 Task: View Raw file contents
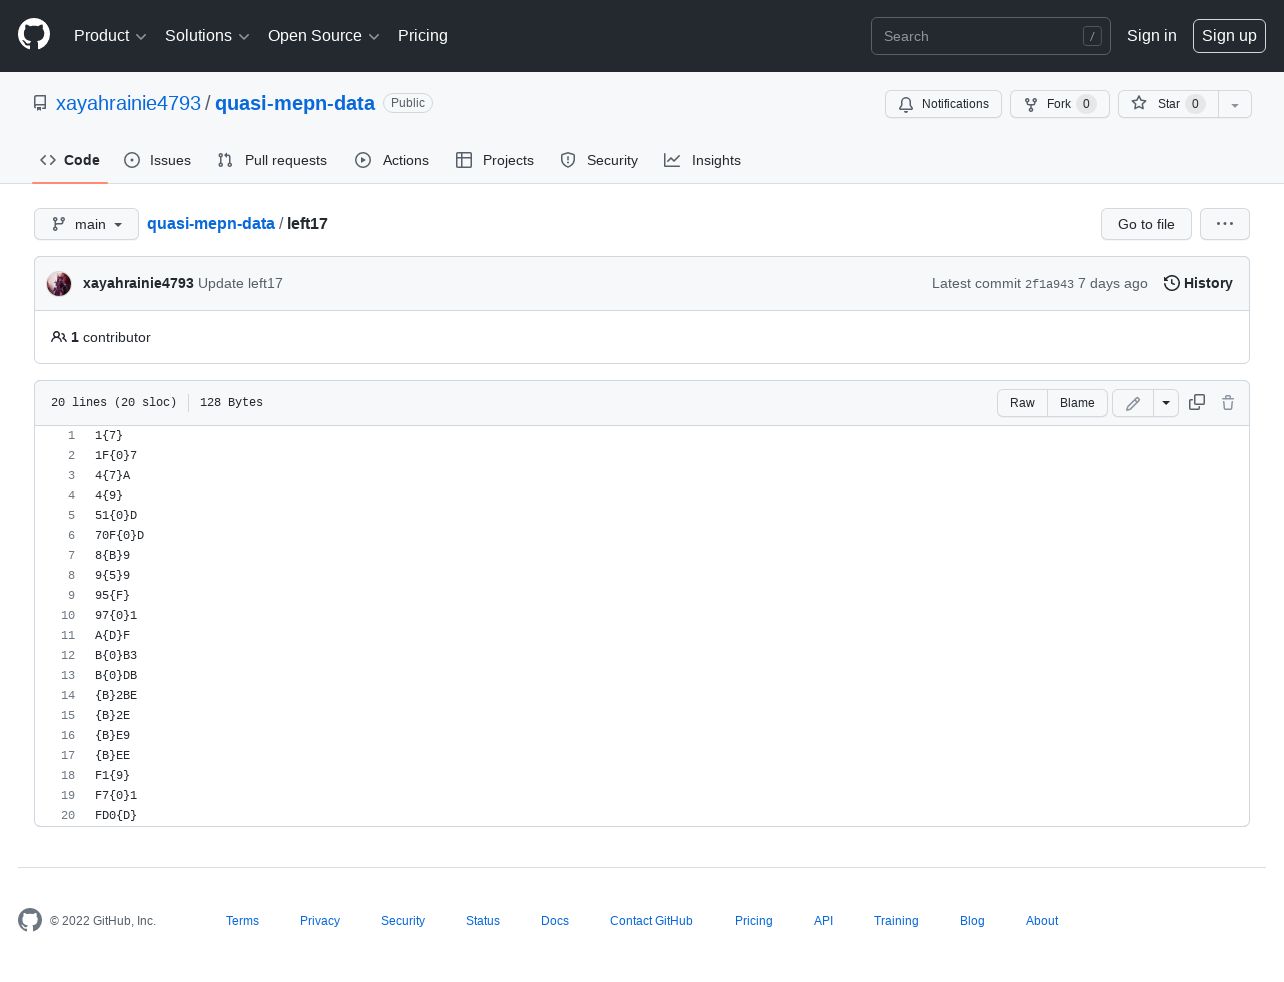click(x=1022, y=403)
